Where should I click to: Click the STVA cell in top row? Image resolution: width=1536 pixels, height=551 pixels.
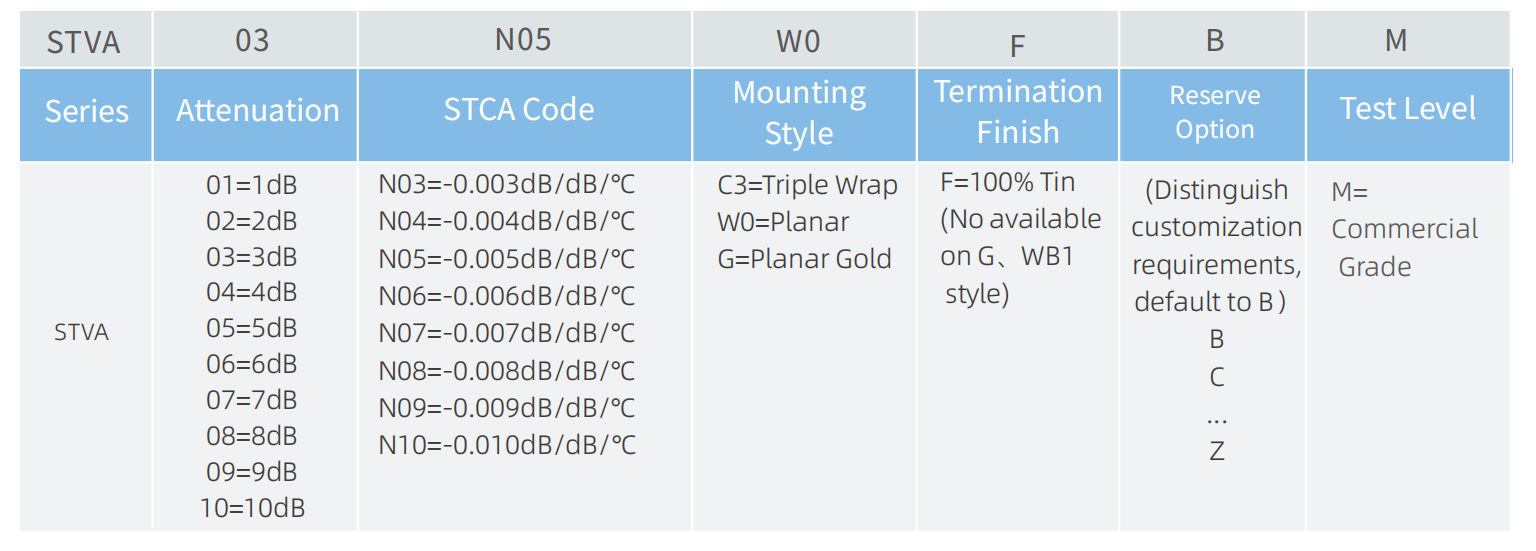click(x=86, y=42)
